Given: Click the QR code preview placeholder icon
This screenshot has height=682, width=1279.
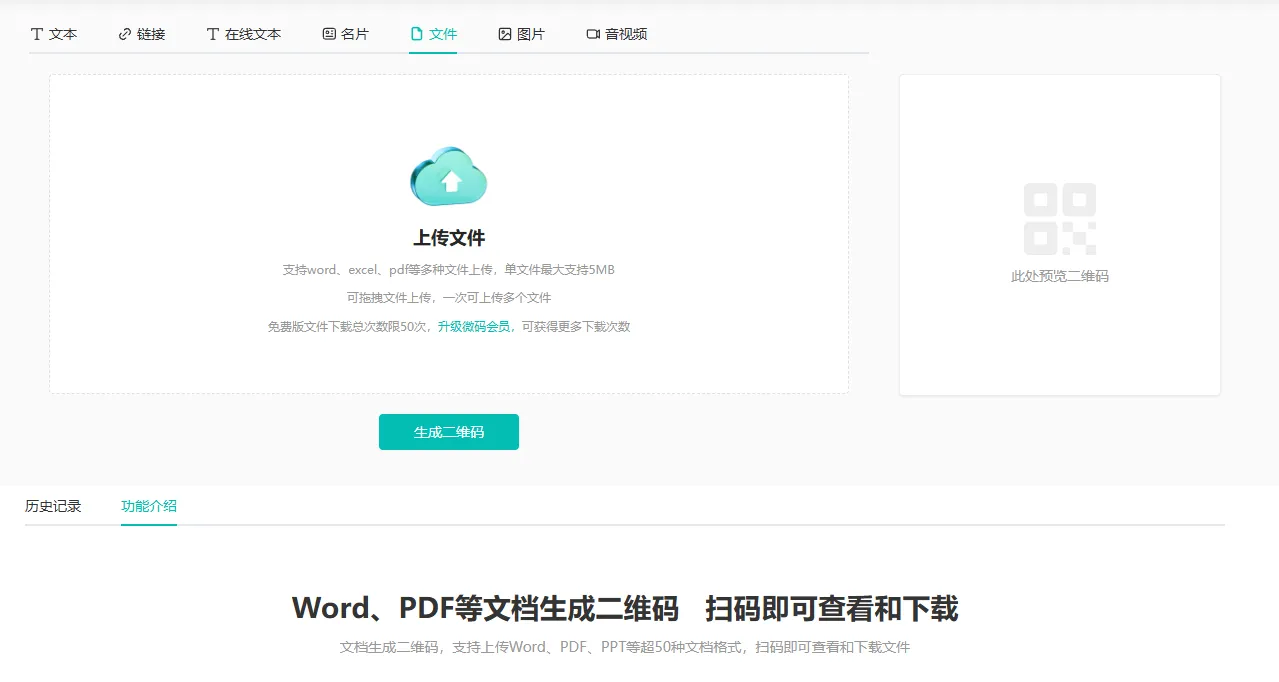Looking at the screenshot, I should (1059, 218).
